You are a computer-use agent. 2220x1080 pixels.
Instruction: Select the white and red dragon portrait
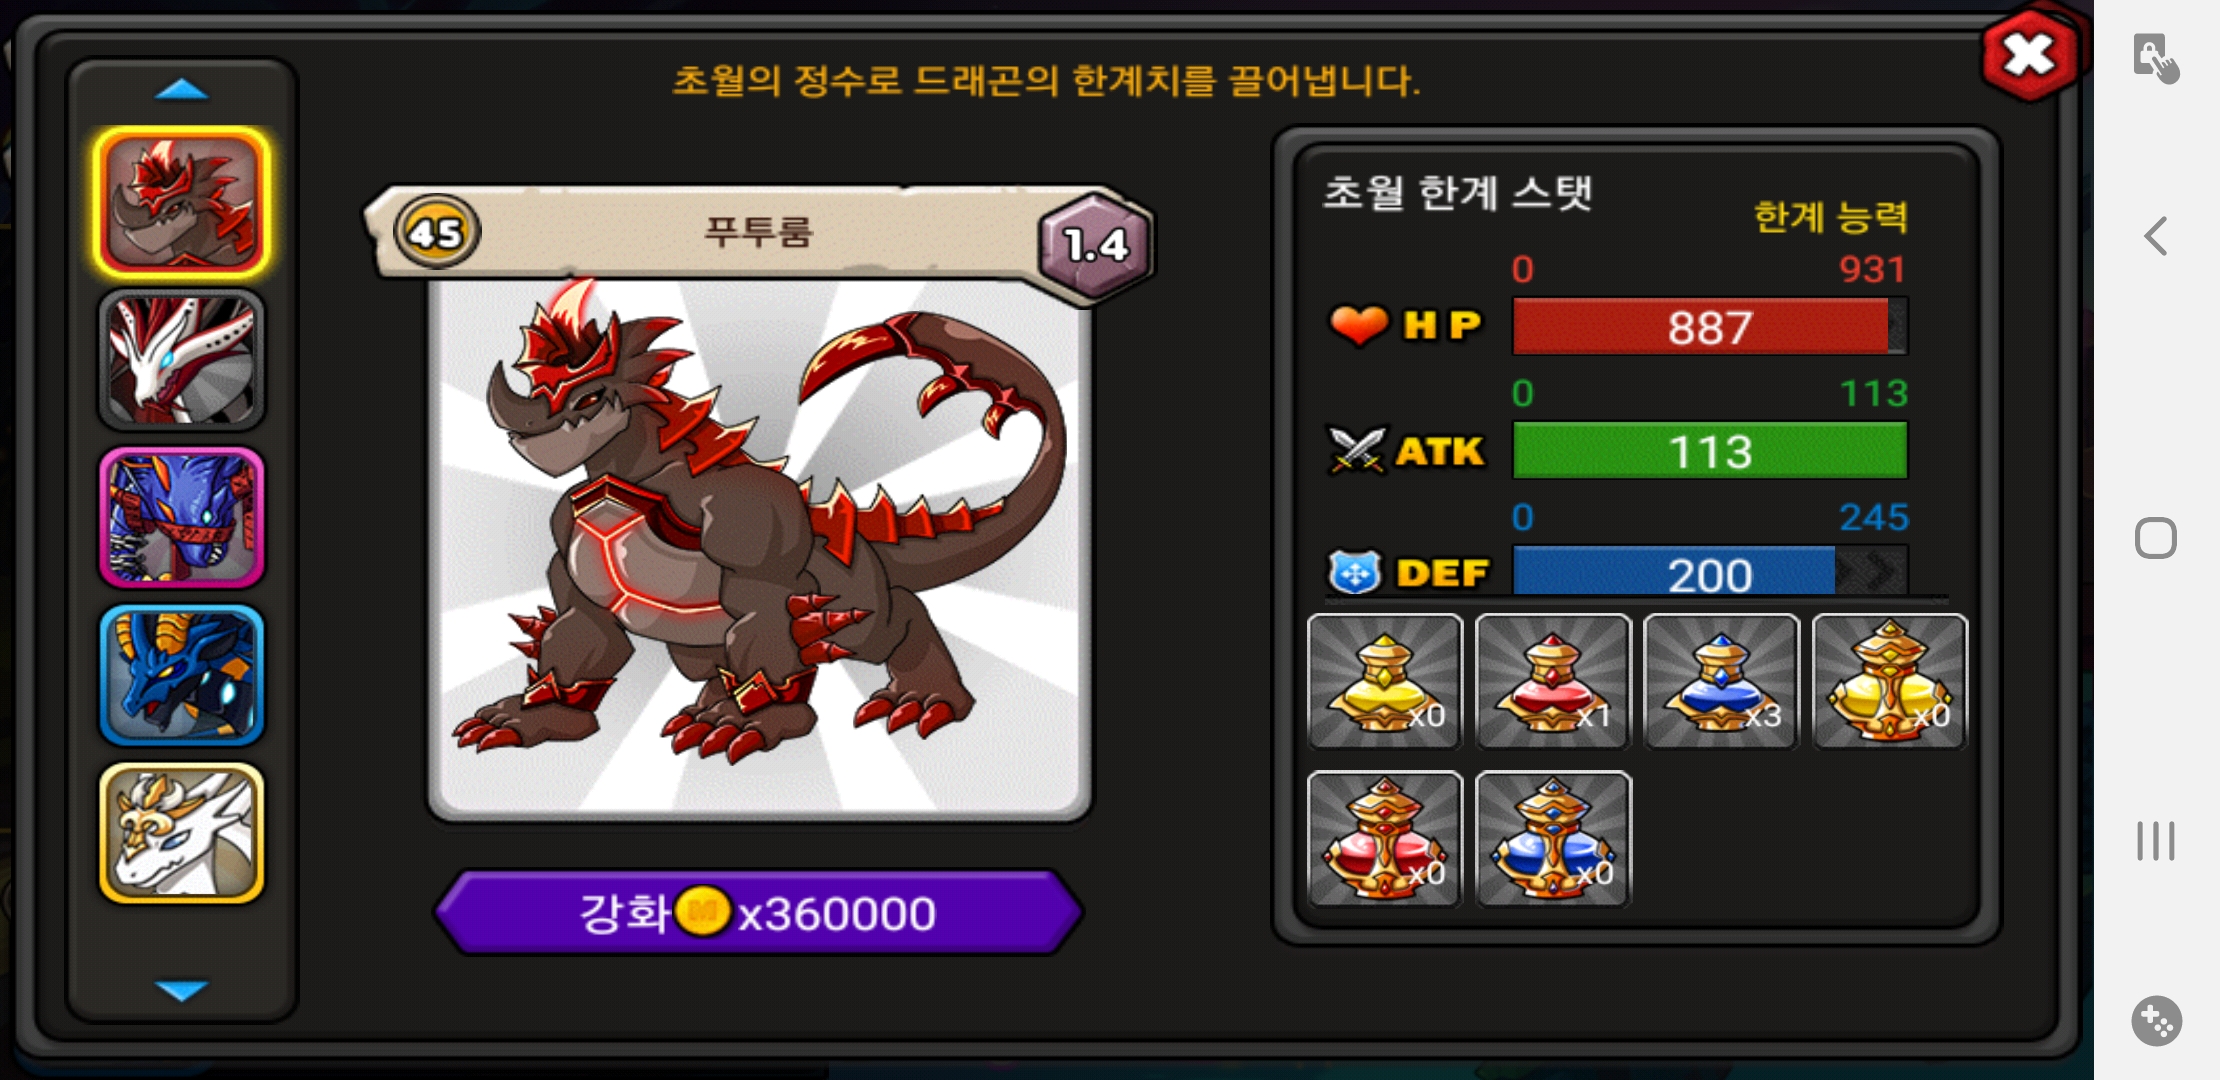[181, 360]
